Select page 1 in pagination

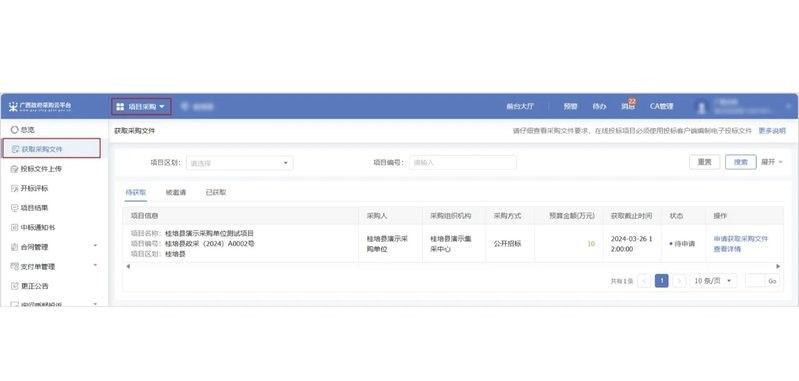click(x=661, y=281)
